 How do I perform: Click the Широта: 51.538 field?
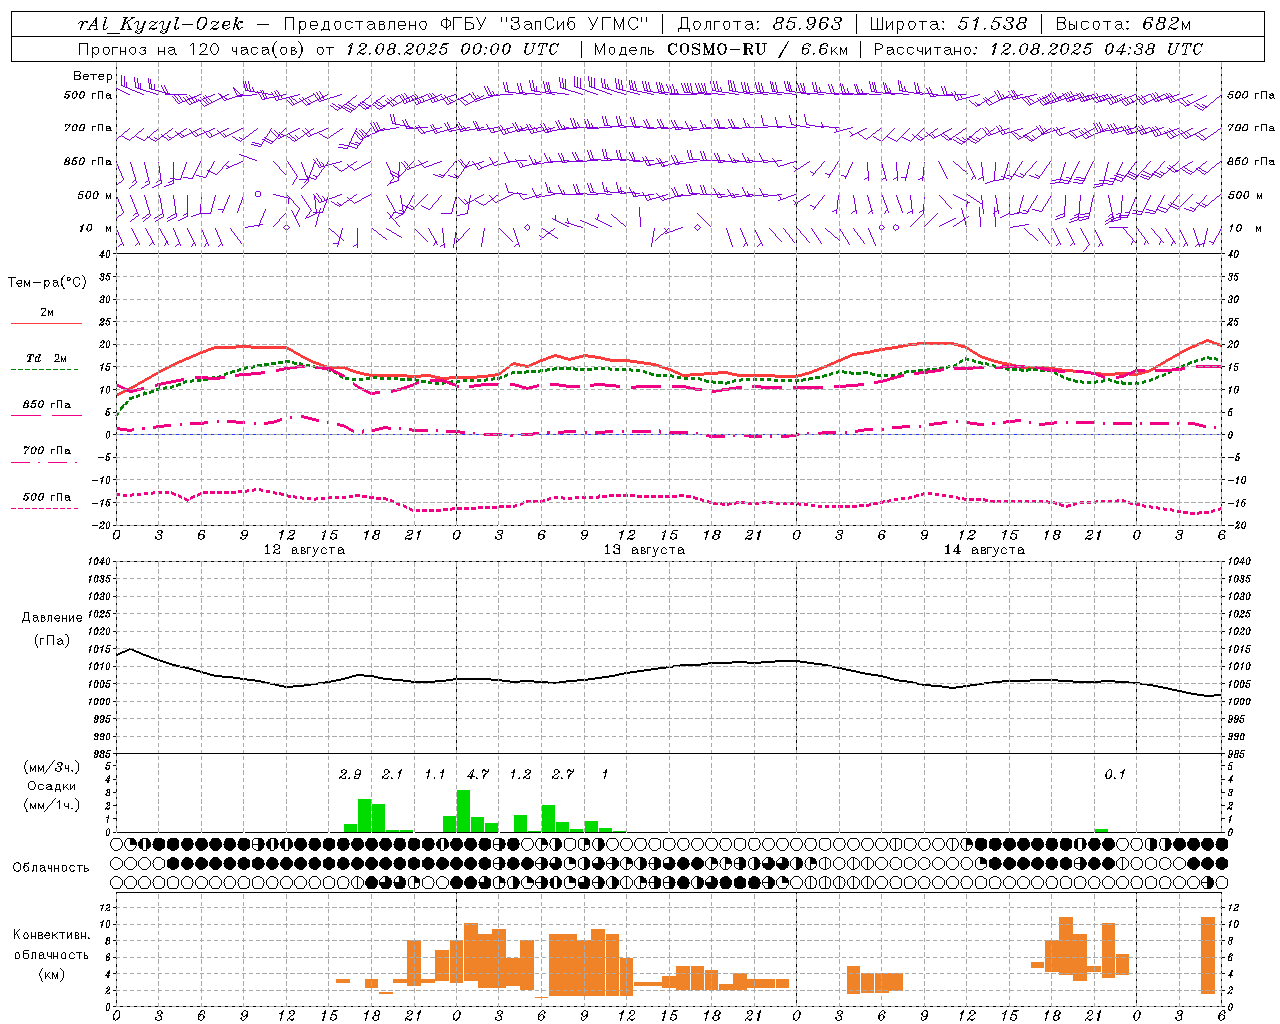click(x=949, y=24)
